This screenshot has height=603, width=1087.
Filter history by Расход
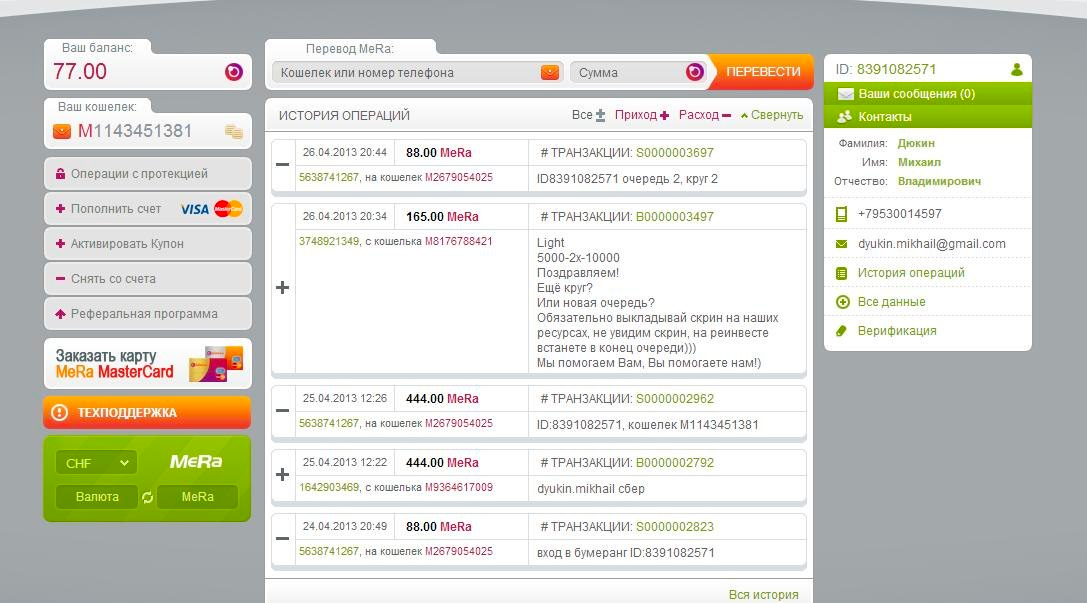(x=705, y=115)
